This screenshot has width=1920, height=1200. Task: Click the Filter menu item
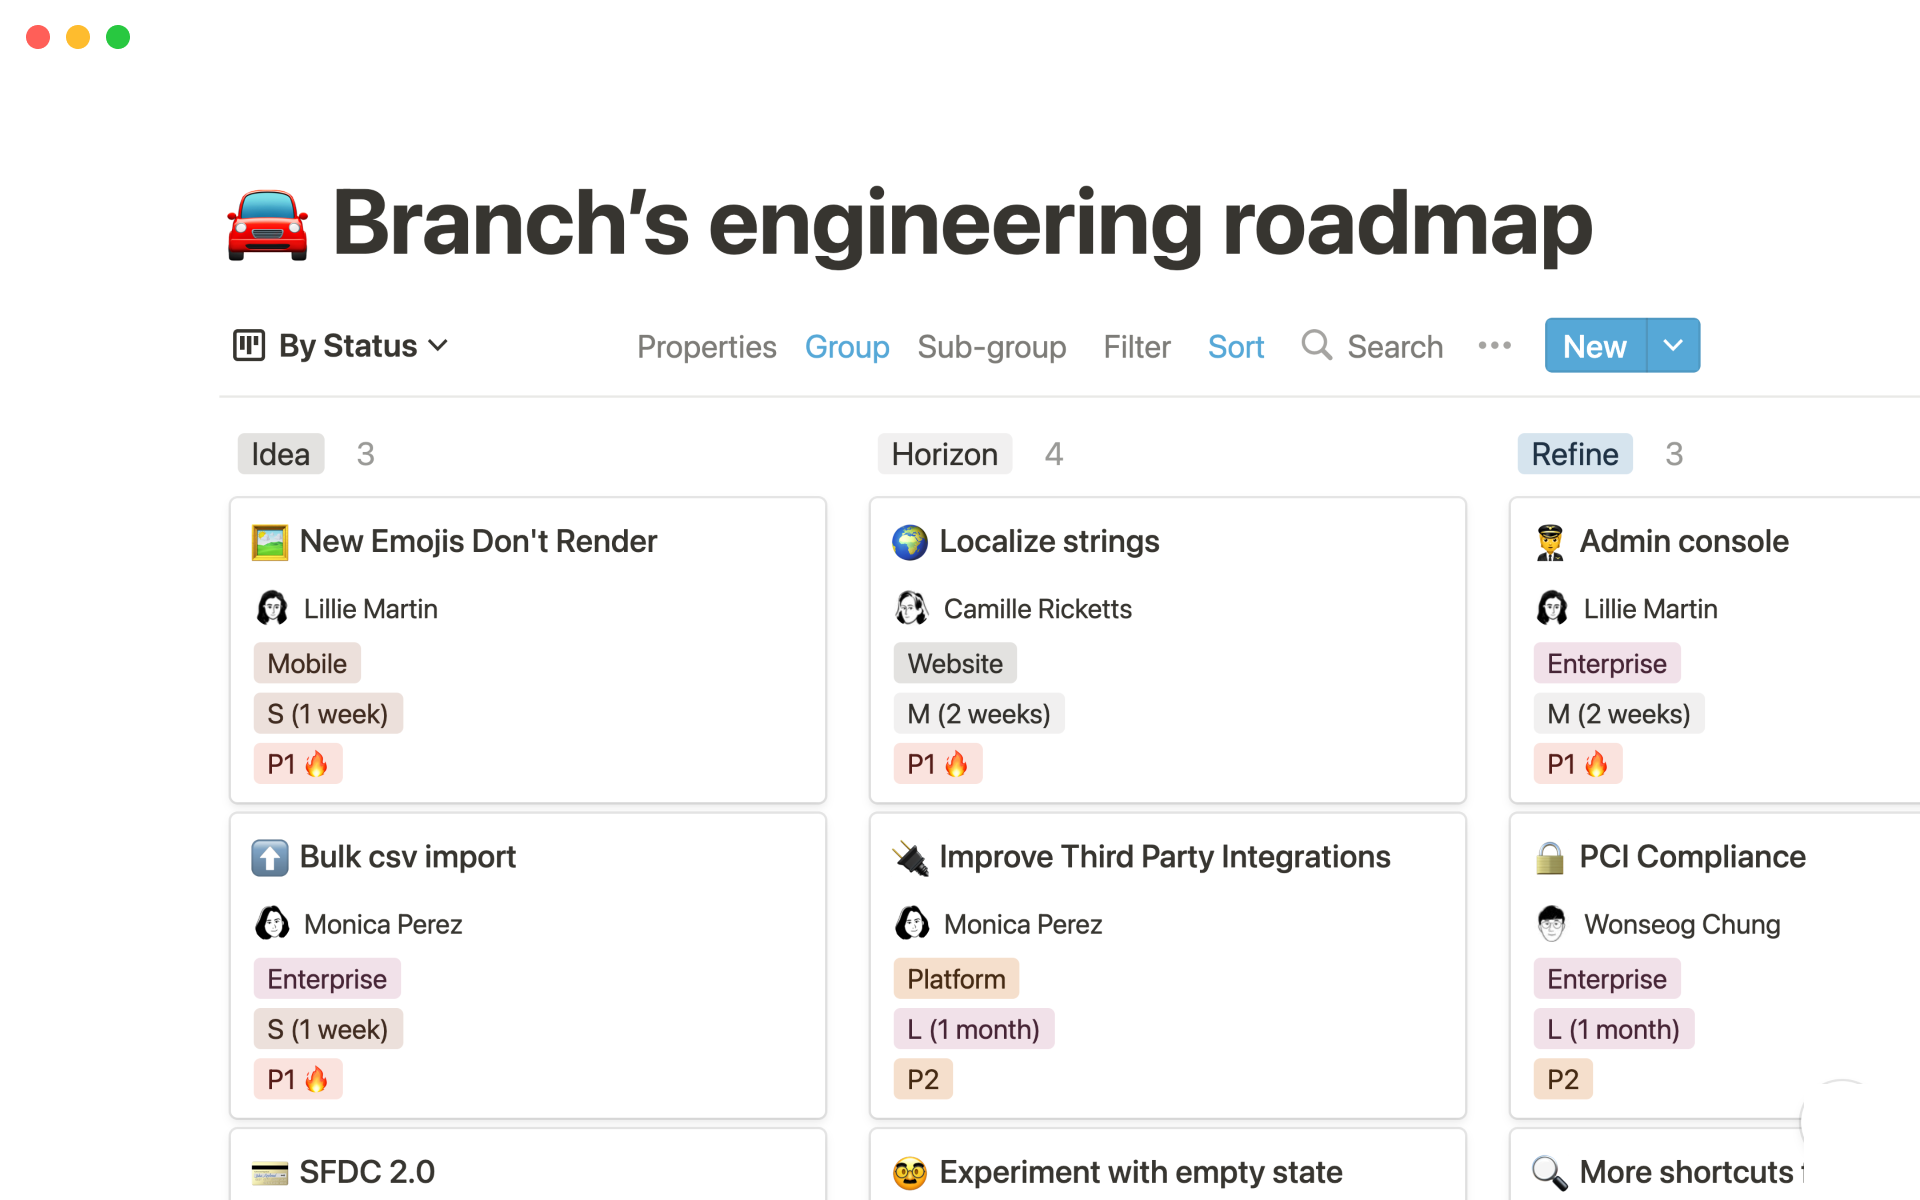click(x=1136, y=346)
